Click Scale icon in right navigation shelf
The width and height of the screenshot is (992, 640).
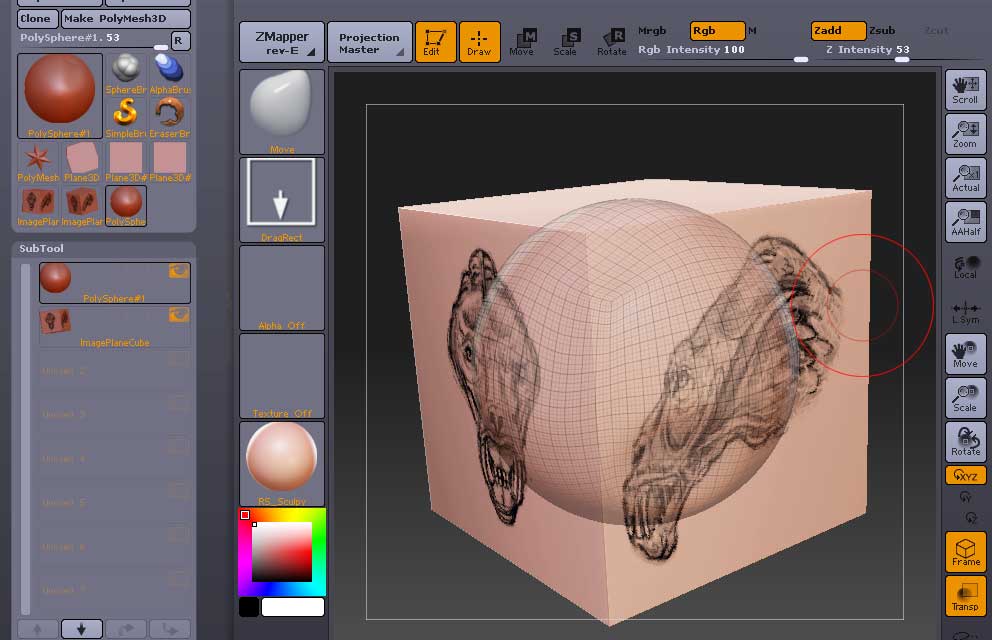[x=965, y=398]
